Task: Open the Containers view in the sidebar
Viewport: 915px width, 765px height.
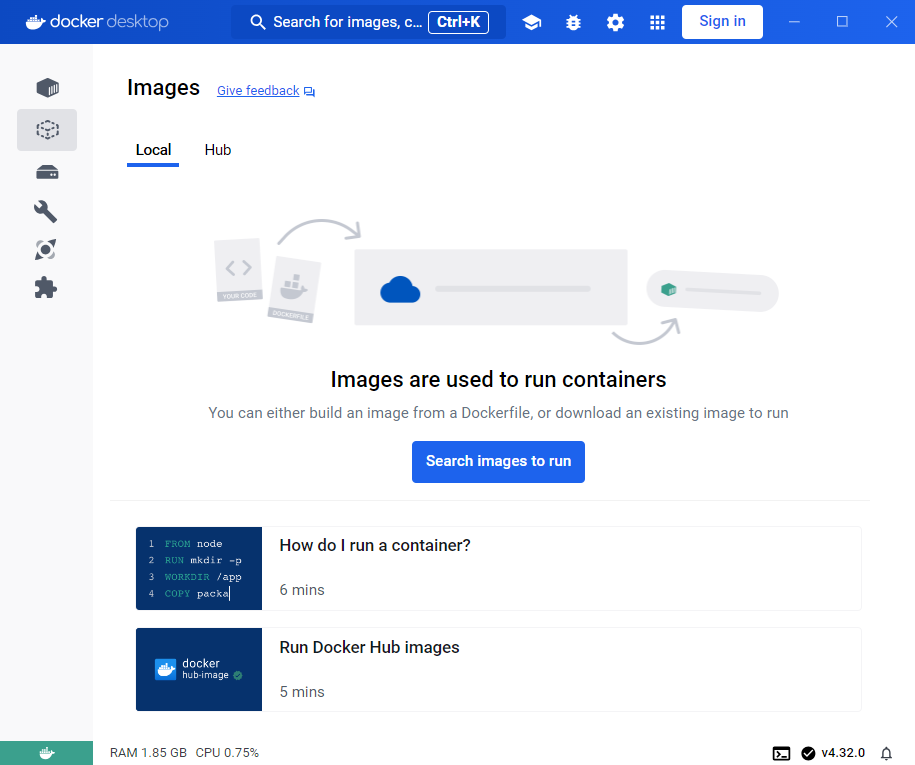Action: pyautogui.click(x=47, y=88)
